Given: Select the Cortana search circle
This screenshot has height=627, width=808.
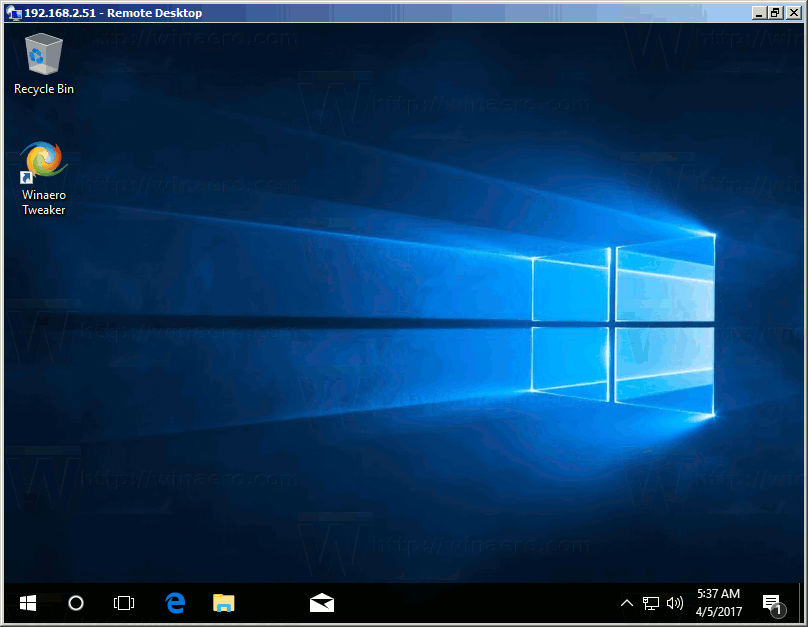Looking at the screenshot, I should coord(75,603).
